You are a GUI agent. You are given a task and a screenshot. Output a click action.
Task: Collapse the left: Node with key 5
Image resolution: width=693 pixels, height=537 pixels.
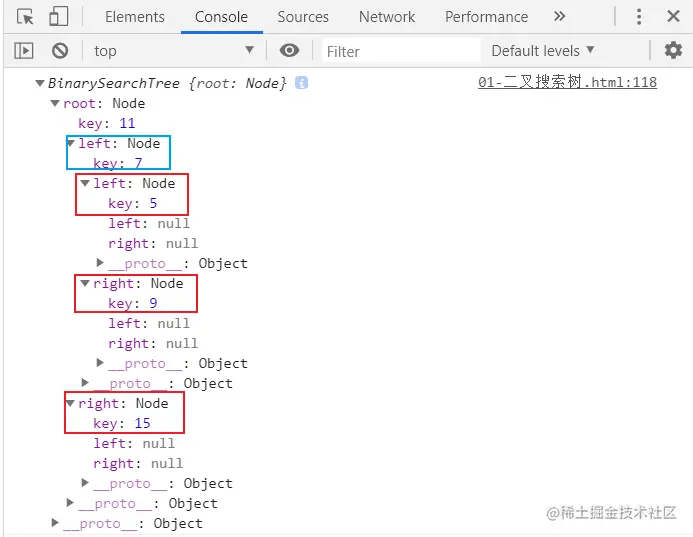(85, 183)
